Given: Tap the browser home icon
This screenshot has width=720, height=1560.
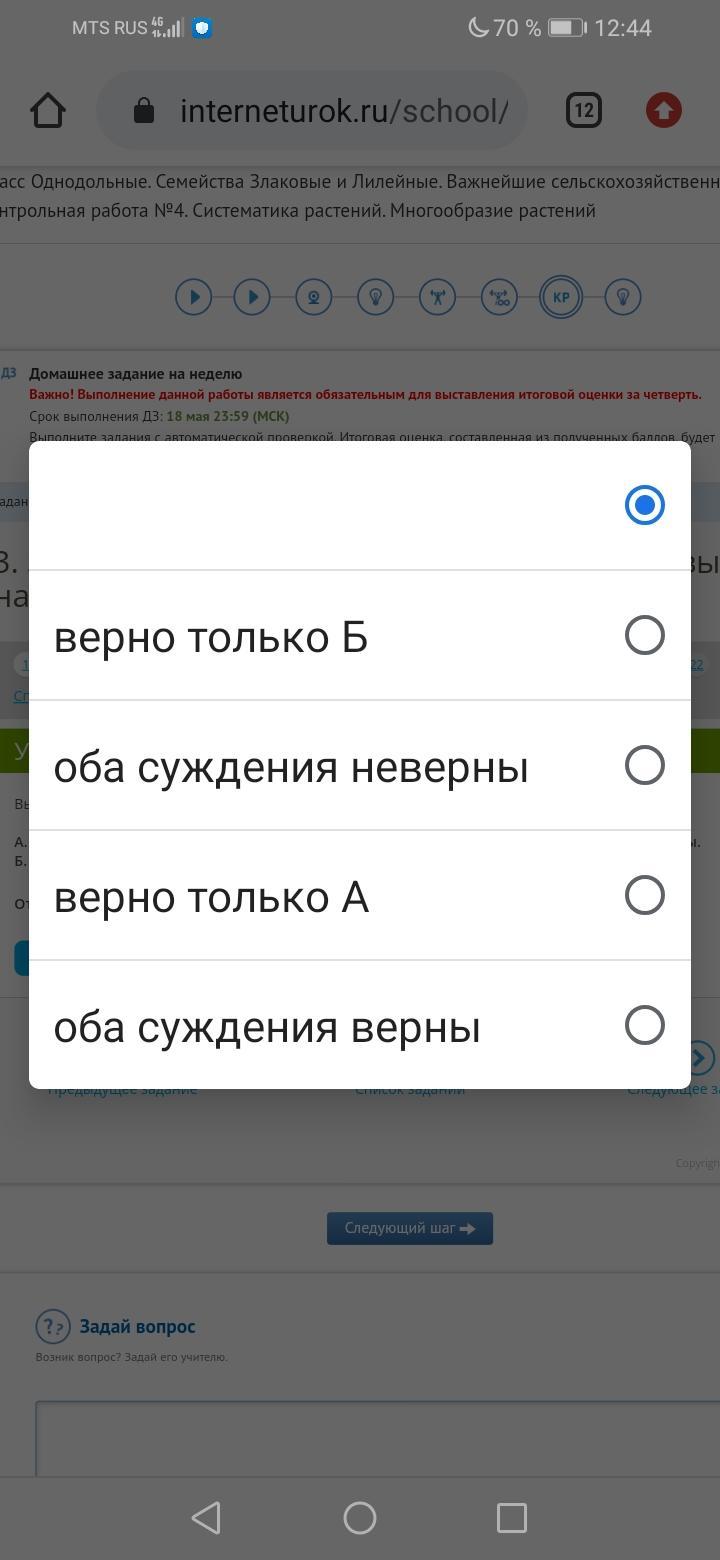Looking at the screenshot, I should tap(47, 111).
